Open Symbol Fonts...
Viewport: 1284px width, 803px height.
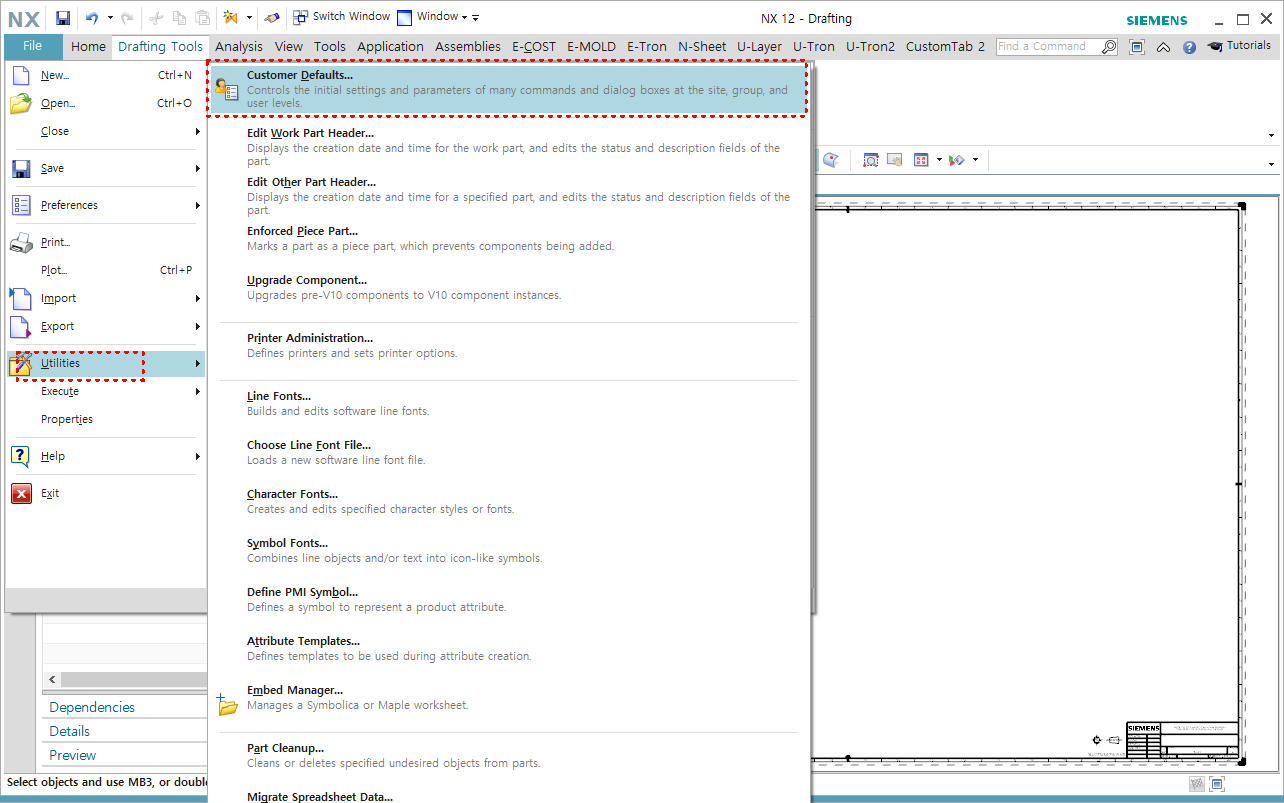[x=507, y=550]
